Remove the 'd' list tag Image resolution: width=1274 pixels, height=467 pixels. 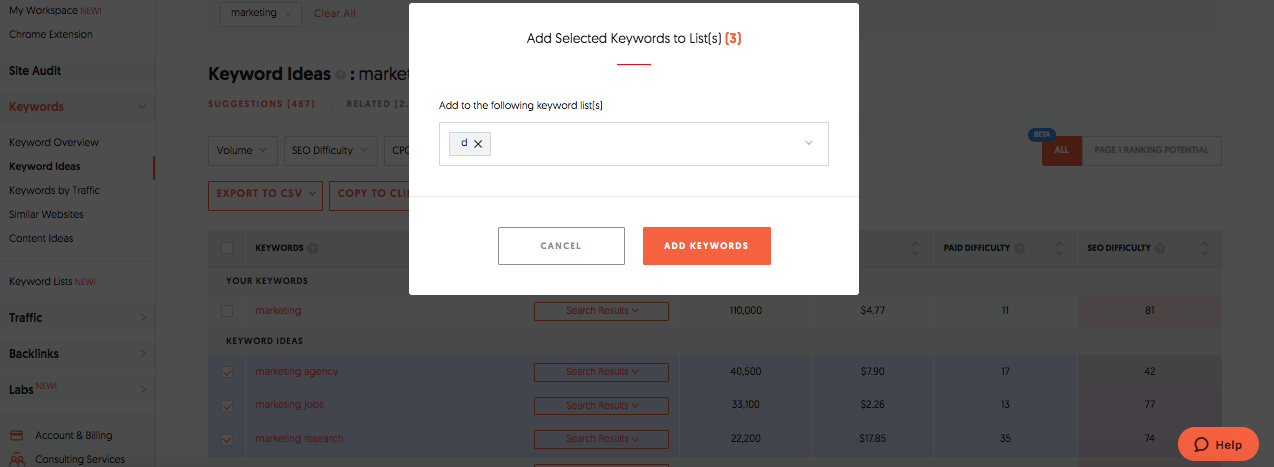pos(478,144)
